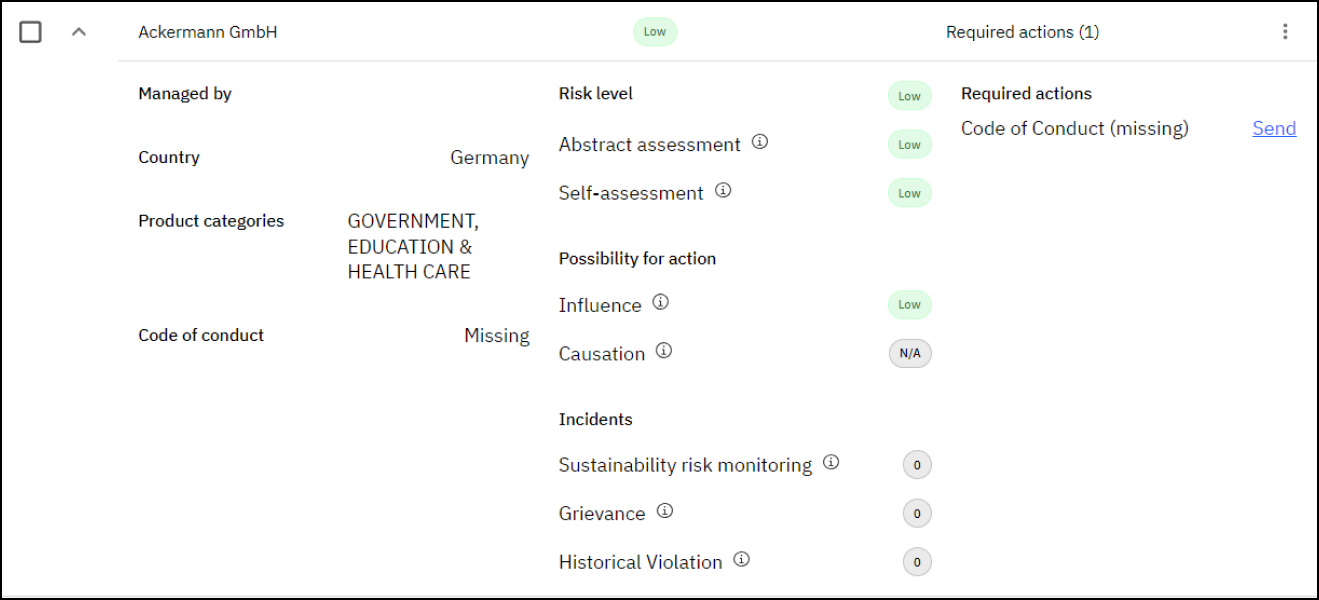Click Low badge next to Influence
The width and height of the screenshot is (1319, 600).
coord(909,305)
